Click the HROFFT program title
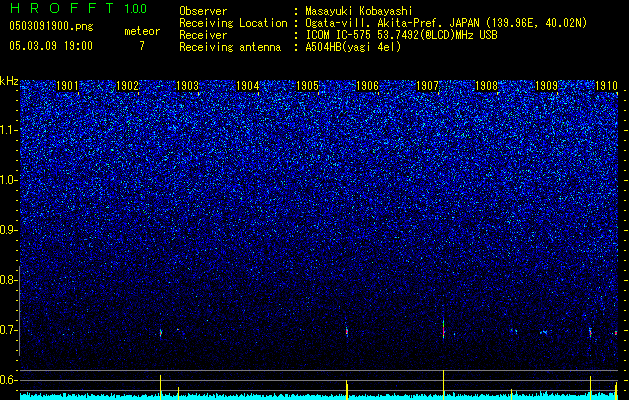This screenshot has height=400, width=629. [62, 8]
